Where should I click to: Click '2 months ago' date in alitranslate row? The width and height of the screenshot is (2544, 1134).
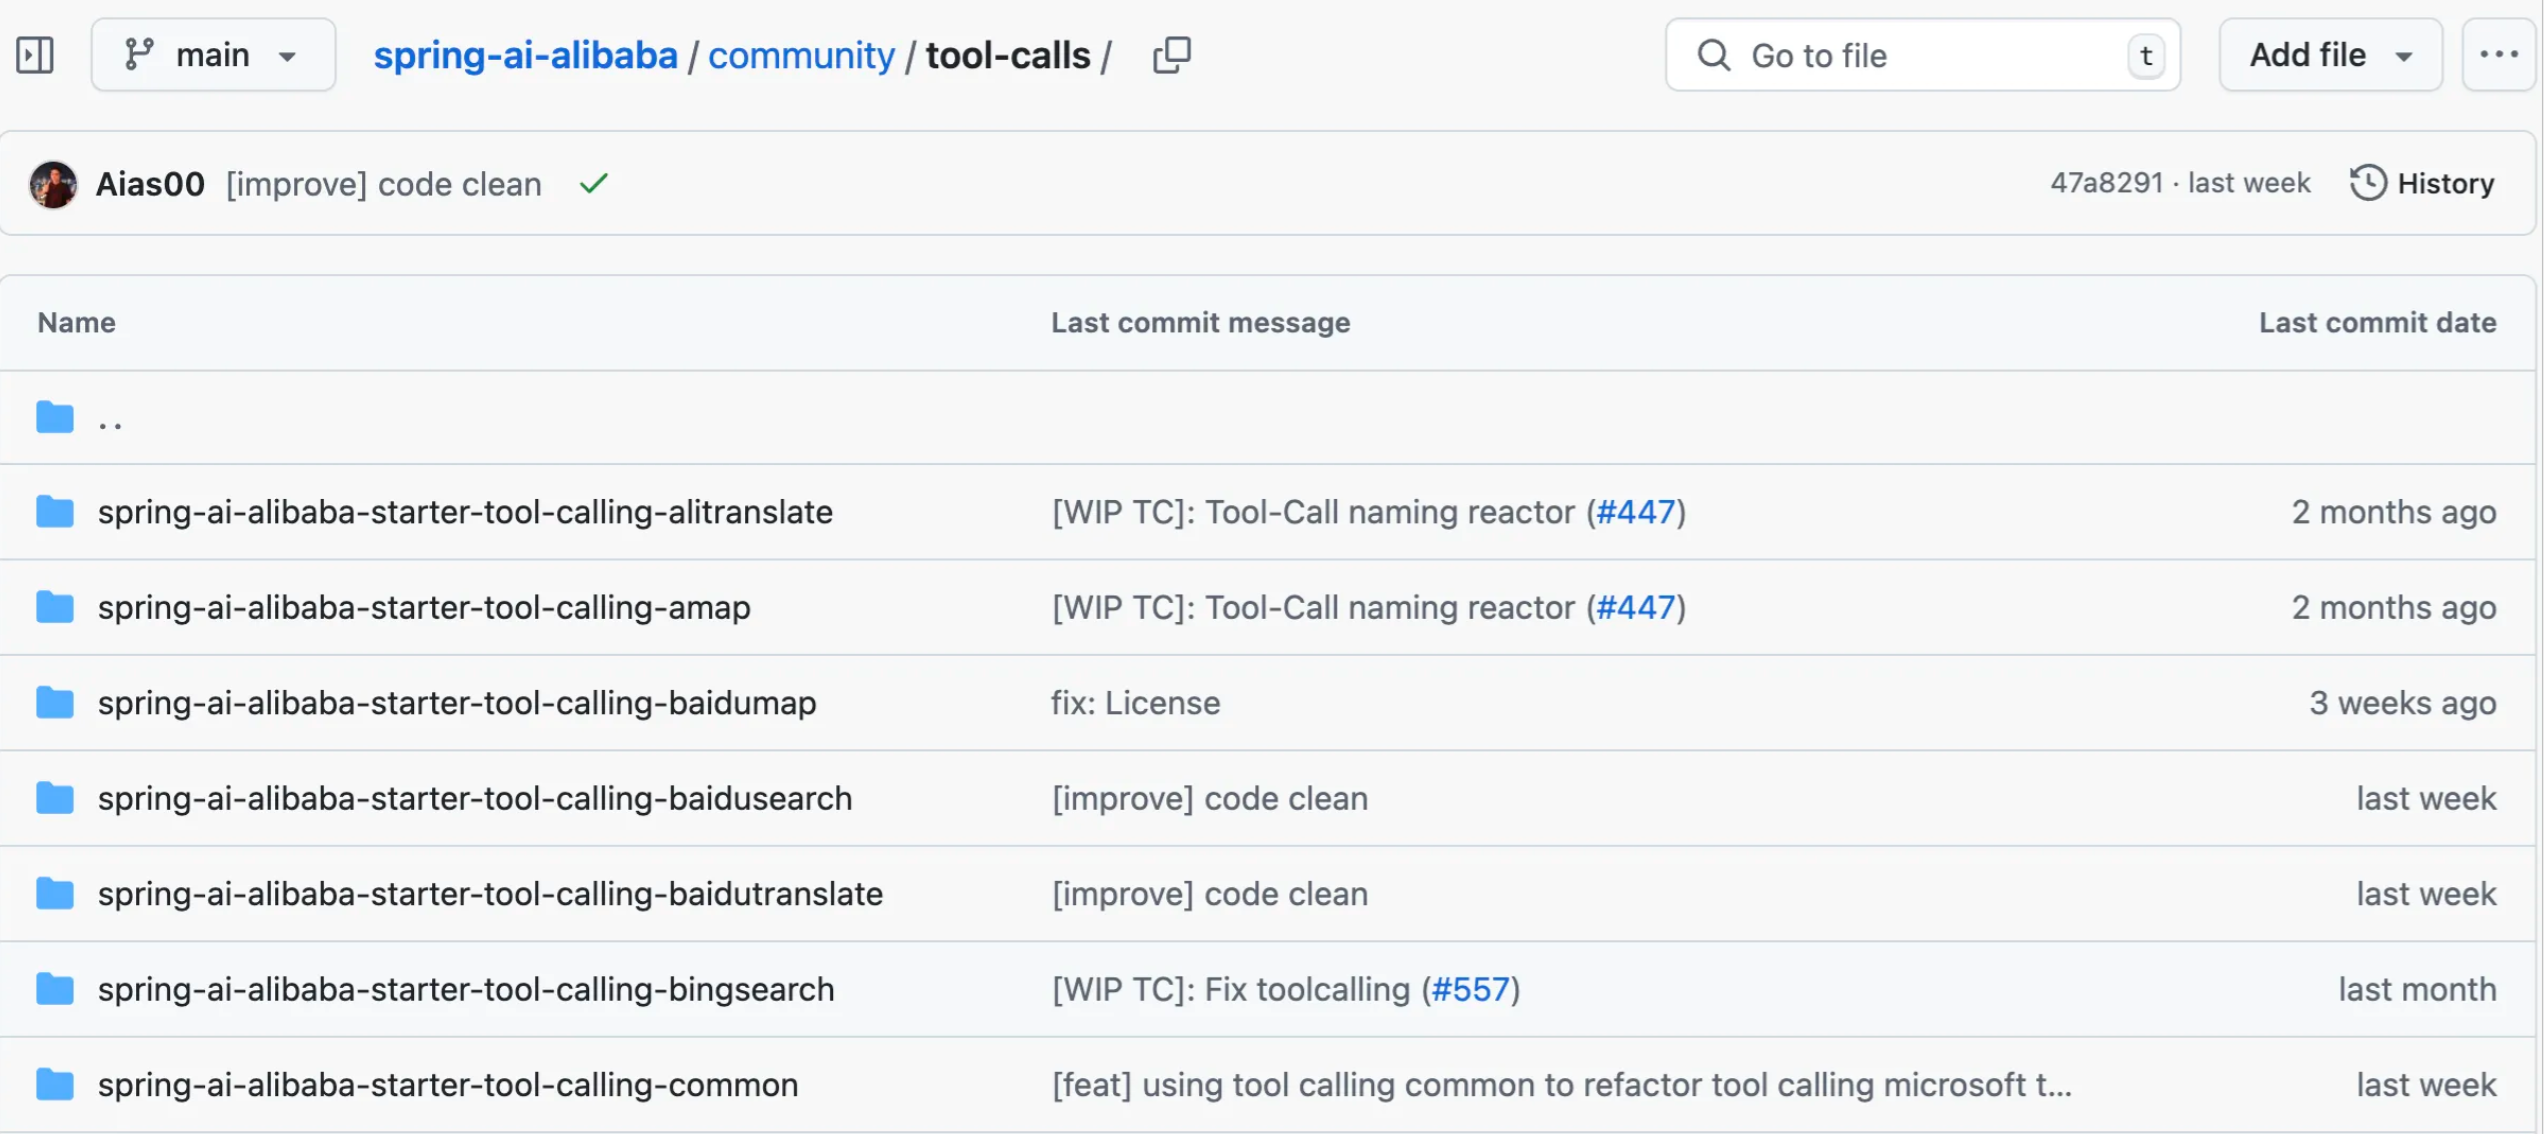pyautogui.click(x=2393, y=512)
